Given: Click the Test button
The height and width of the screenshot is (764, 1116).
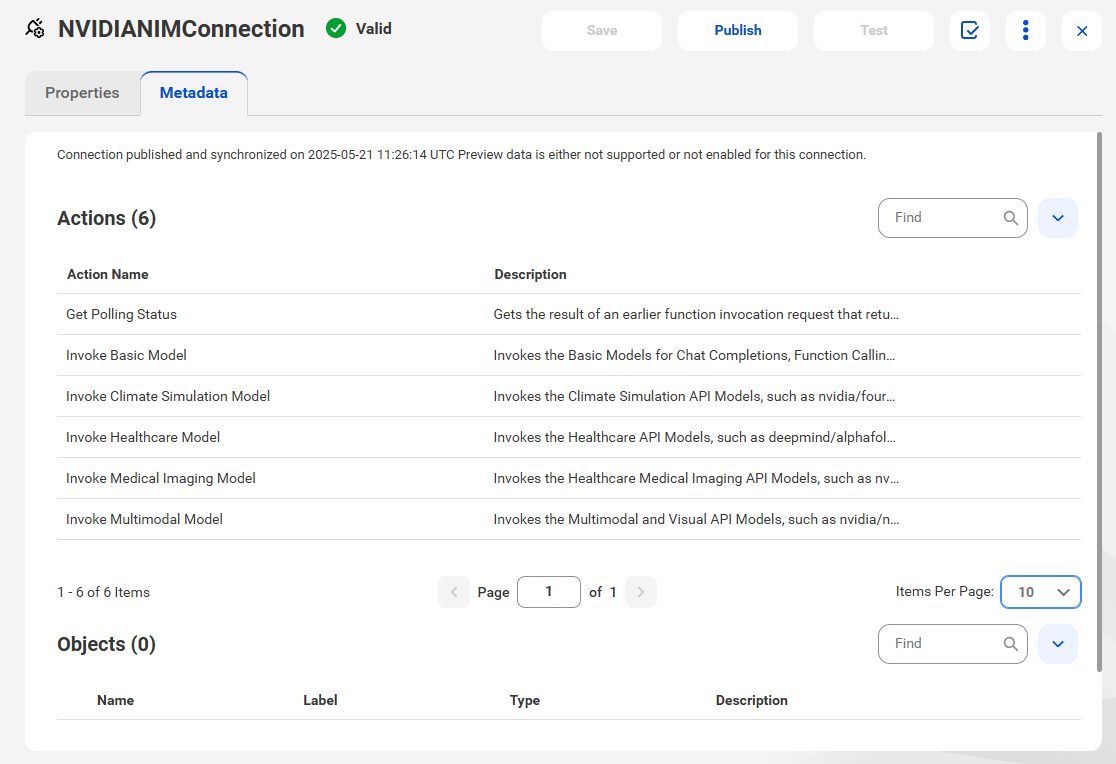Looking at the screenshot, I should point(874,31).
